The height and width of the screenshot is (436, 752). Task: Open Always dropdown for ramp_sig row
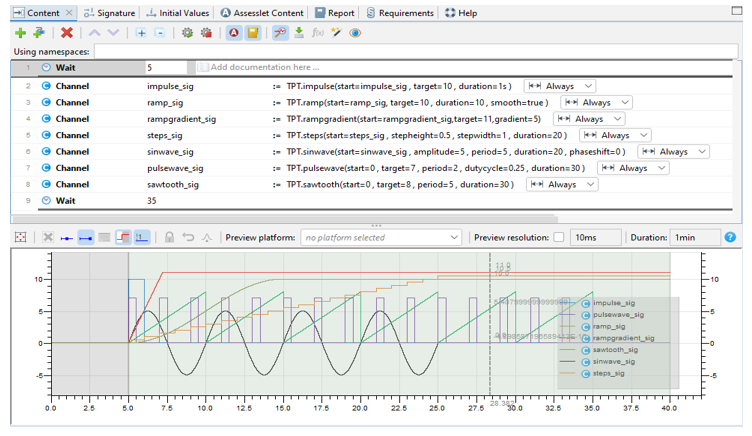pos(597,103)
